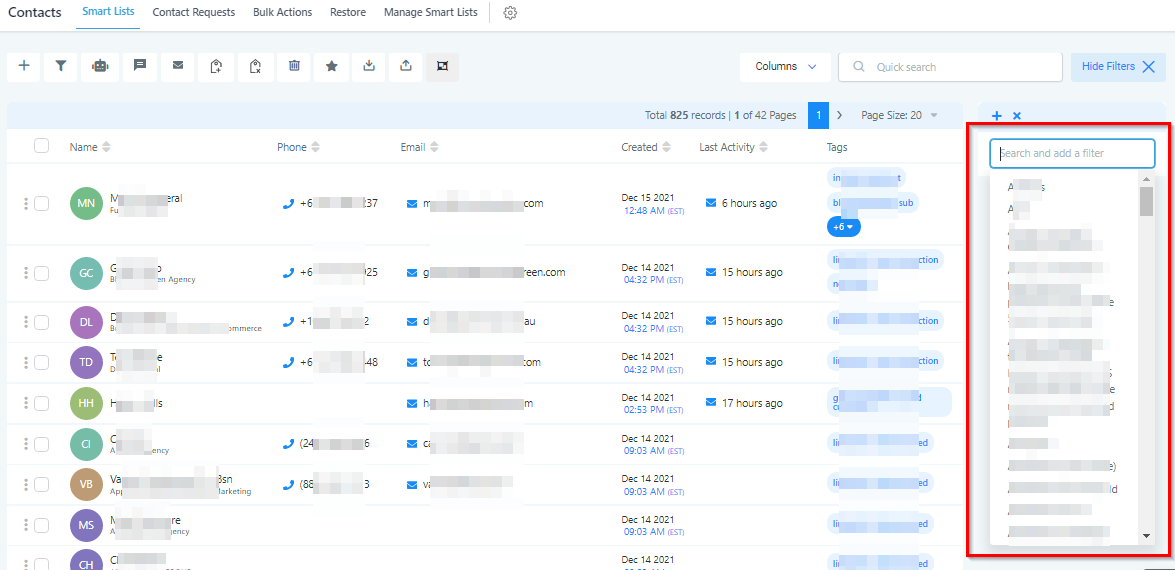Open the Contact Requests tab
This screenshot has width=1175, height=570.
[193, 13]
